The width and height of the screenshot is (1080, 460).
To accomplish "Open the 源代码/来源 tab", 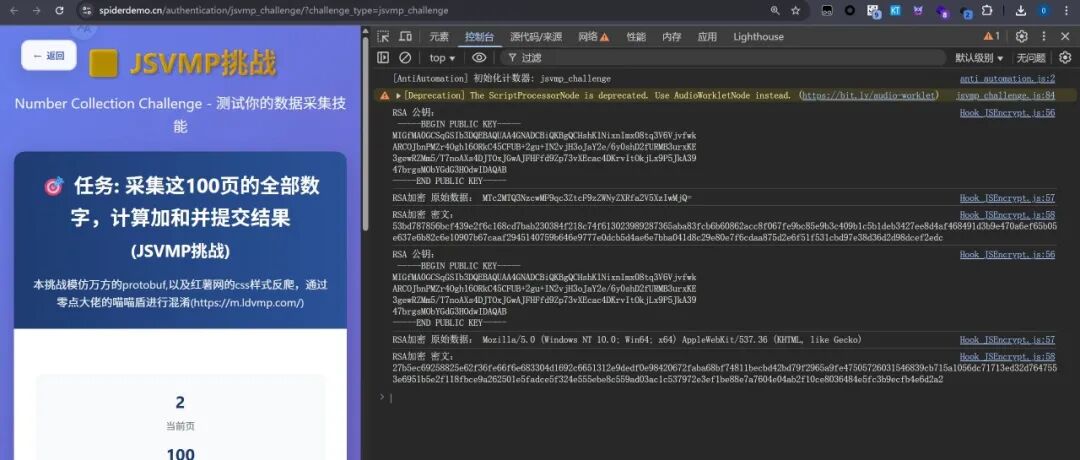I will 536,37.
